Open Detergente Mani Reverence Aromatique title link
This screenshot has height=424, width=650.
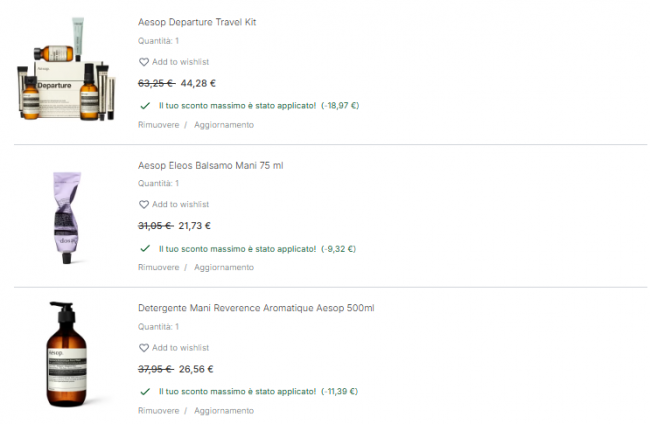(256, 308)
